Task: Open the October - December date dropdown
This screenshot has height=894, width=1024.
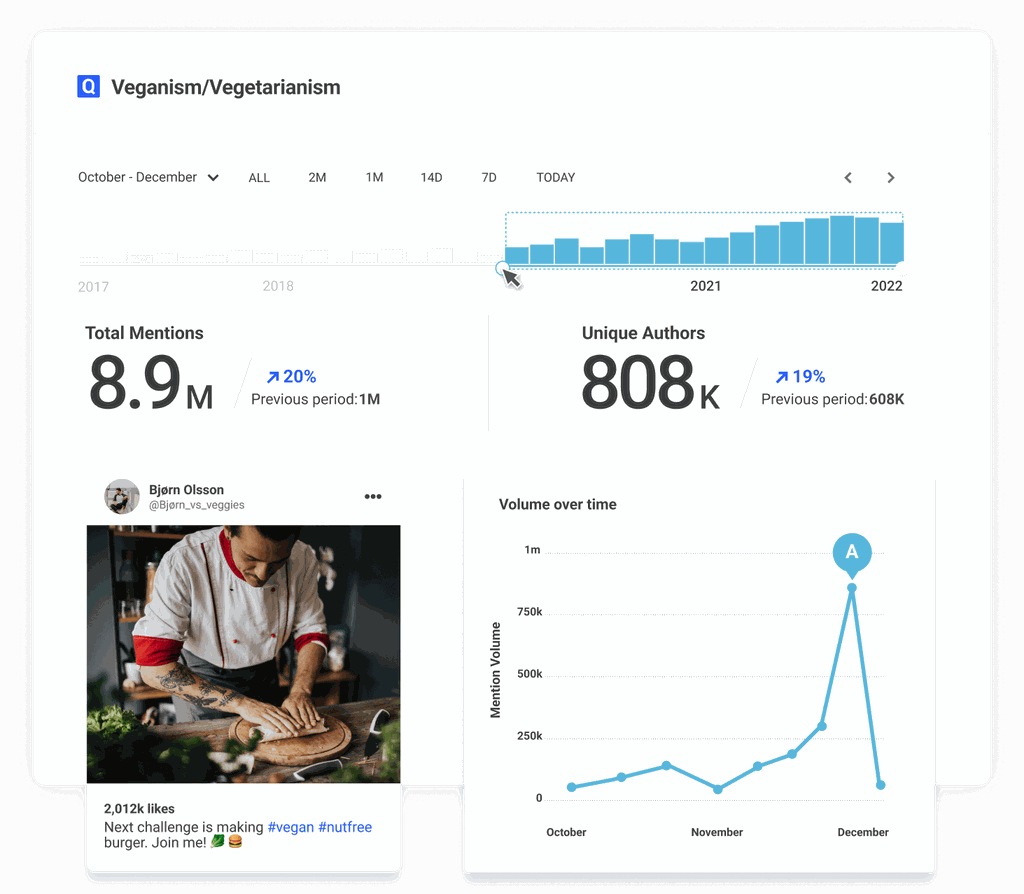Action: pyautogui.click(x=148, y=177)
